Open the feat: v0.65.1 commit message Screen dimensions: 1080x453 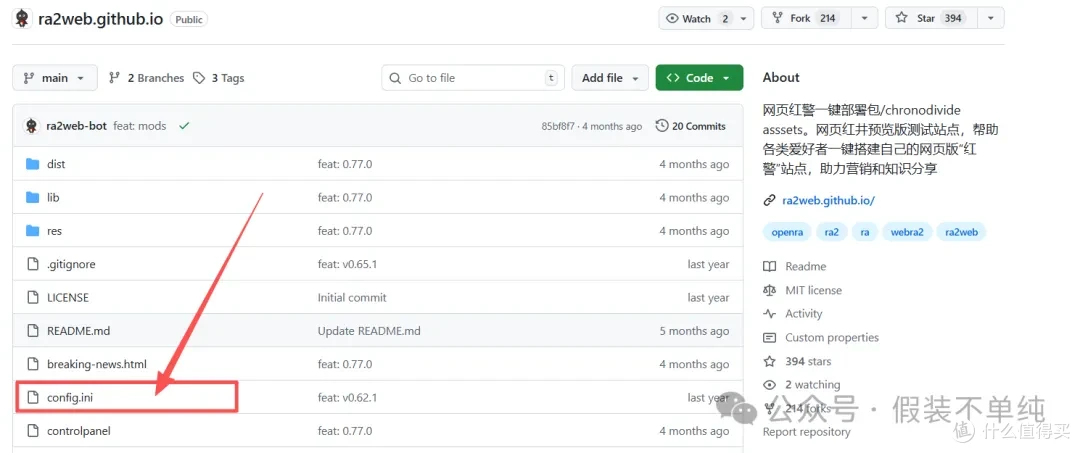(347, 264)
